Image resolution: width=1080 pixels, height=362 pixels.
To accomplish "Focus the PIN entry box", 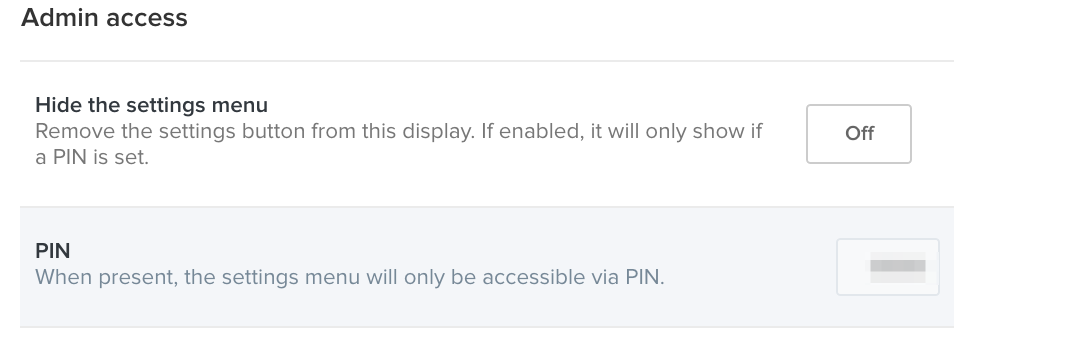I will pyautogui.click(x=888, y=267).
